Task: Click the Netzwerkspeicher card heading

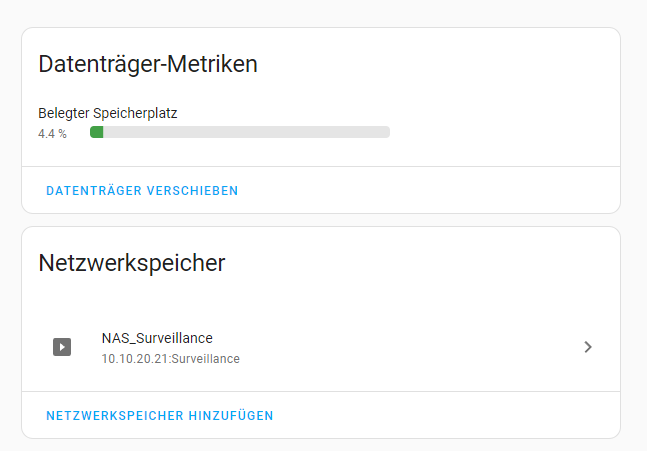Action: pos(131,263)
